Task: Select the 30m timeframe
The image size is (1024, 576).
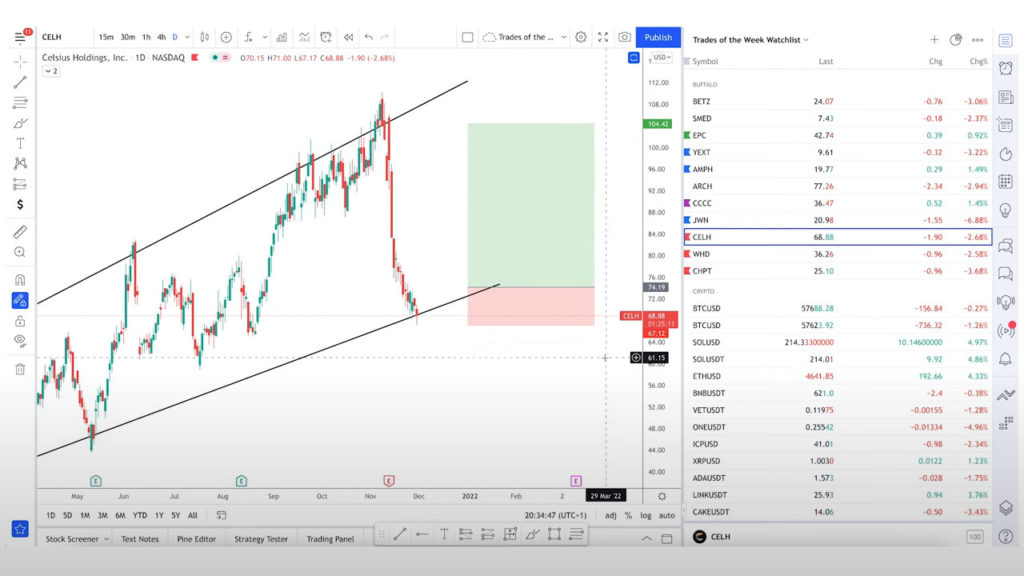Action: pyautogui.click(x=127, y=37)
